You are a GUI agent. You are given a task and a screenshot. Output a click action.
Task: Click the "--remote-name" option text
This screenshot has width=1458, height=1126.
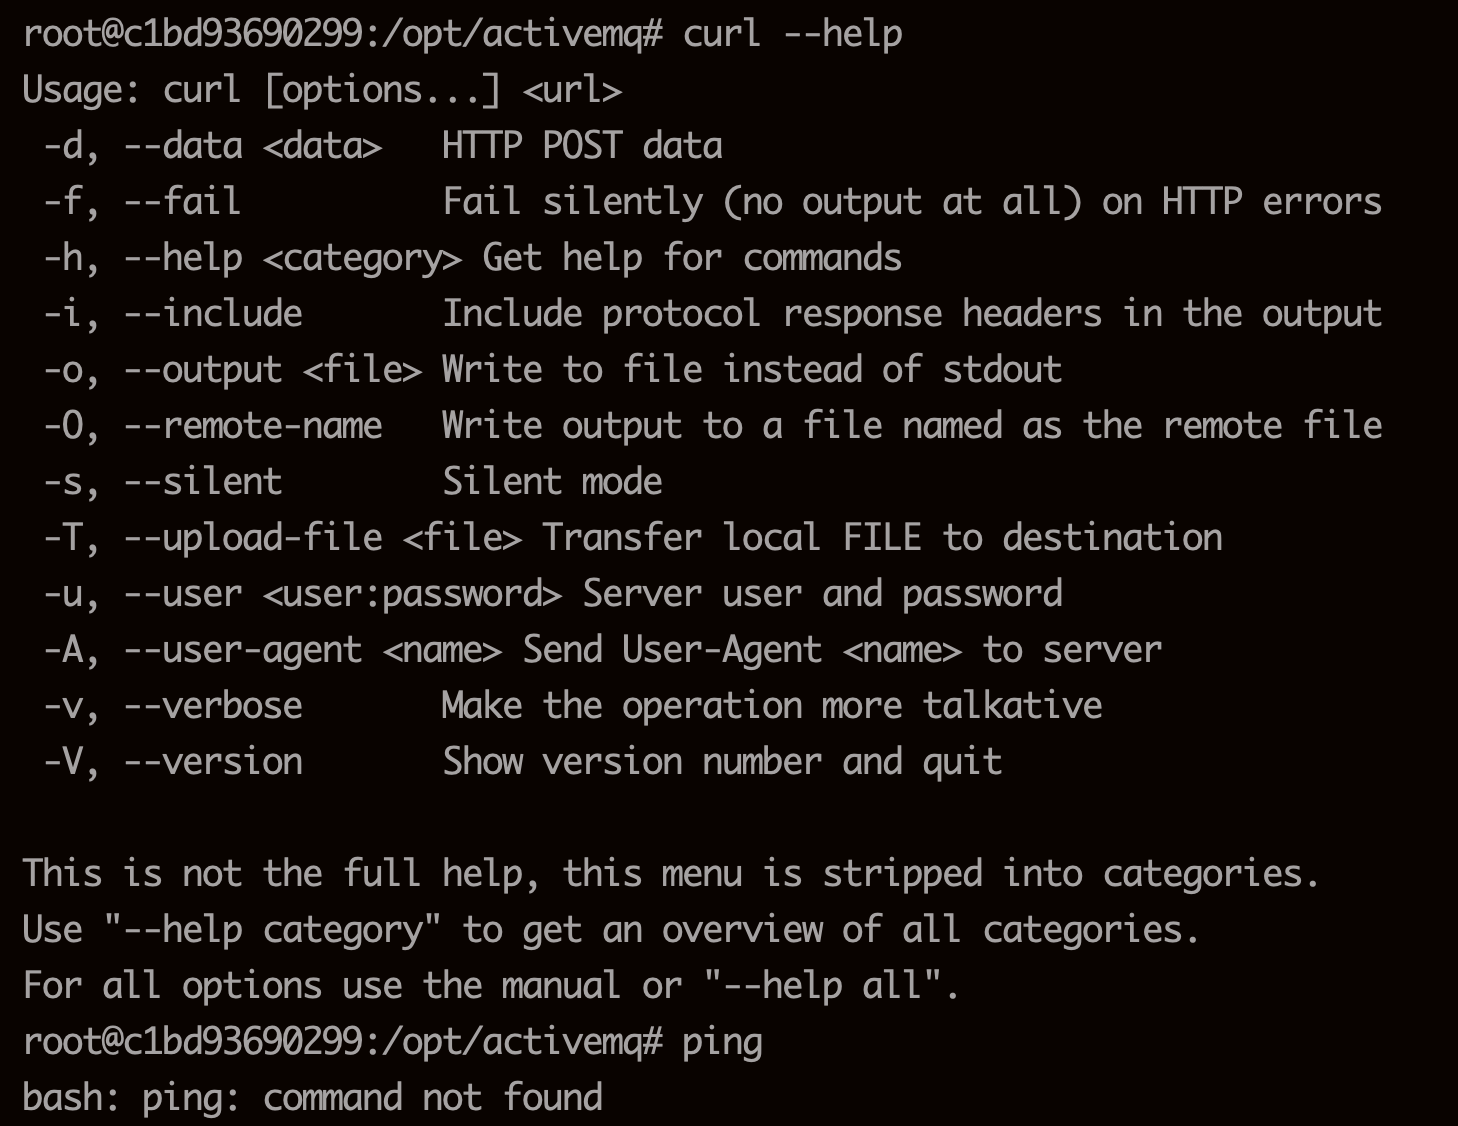point(252,426)
